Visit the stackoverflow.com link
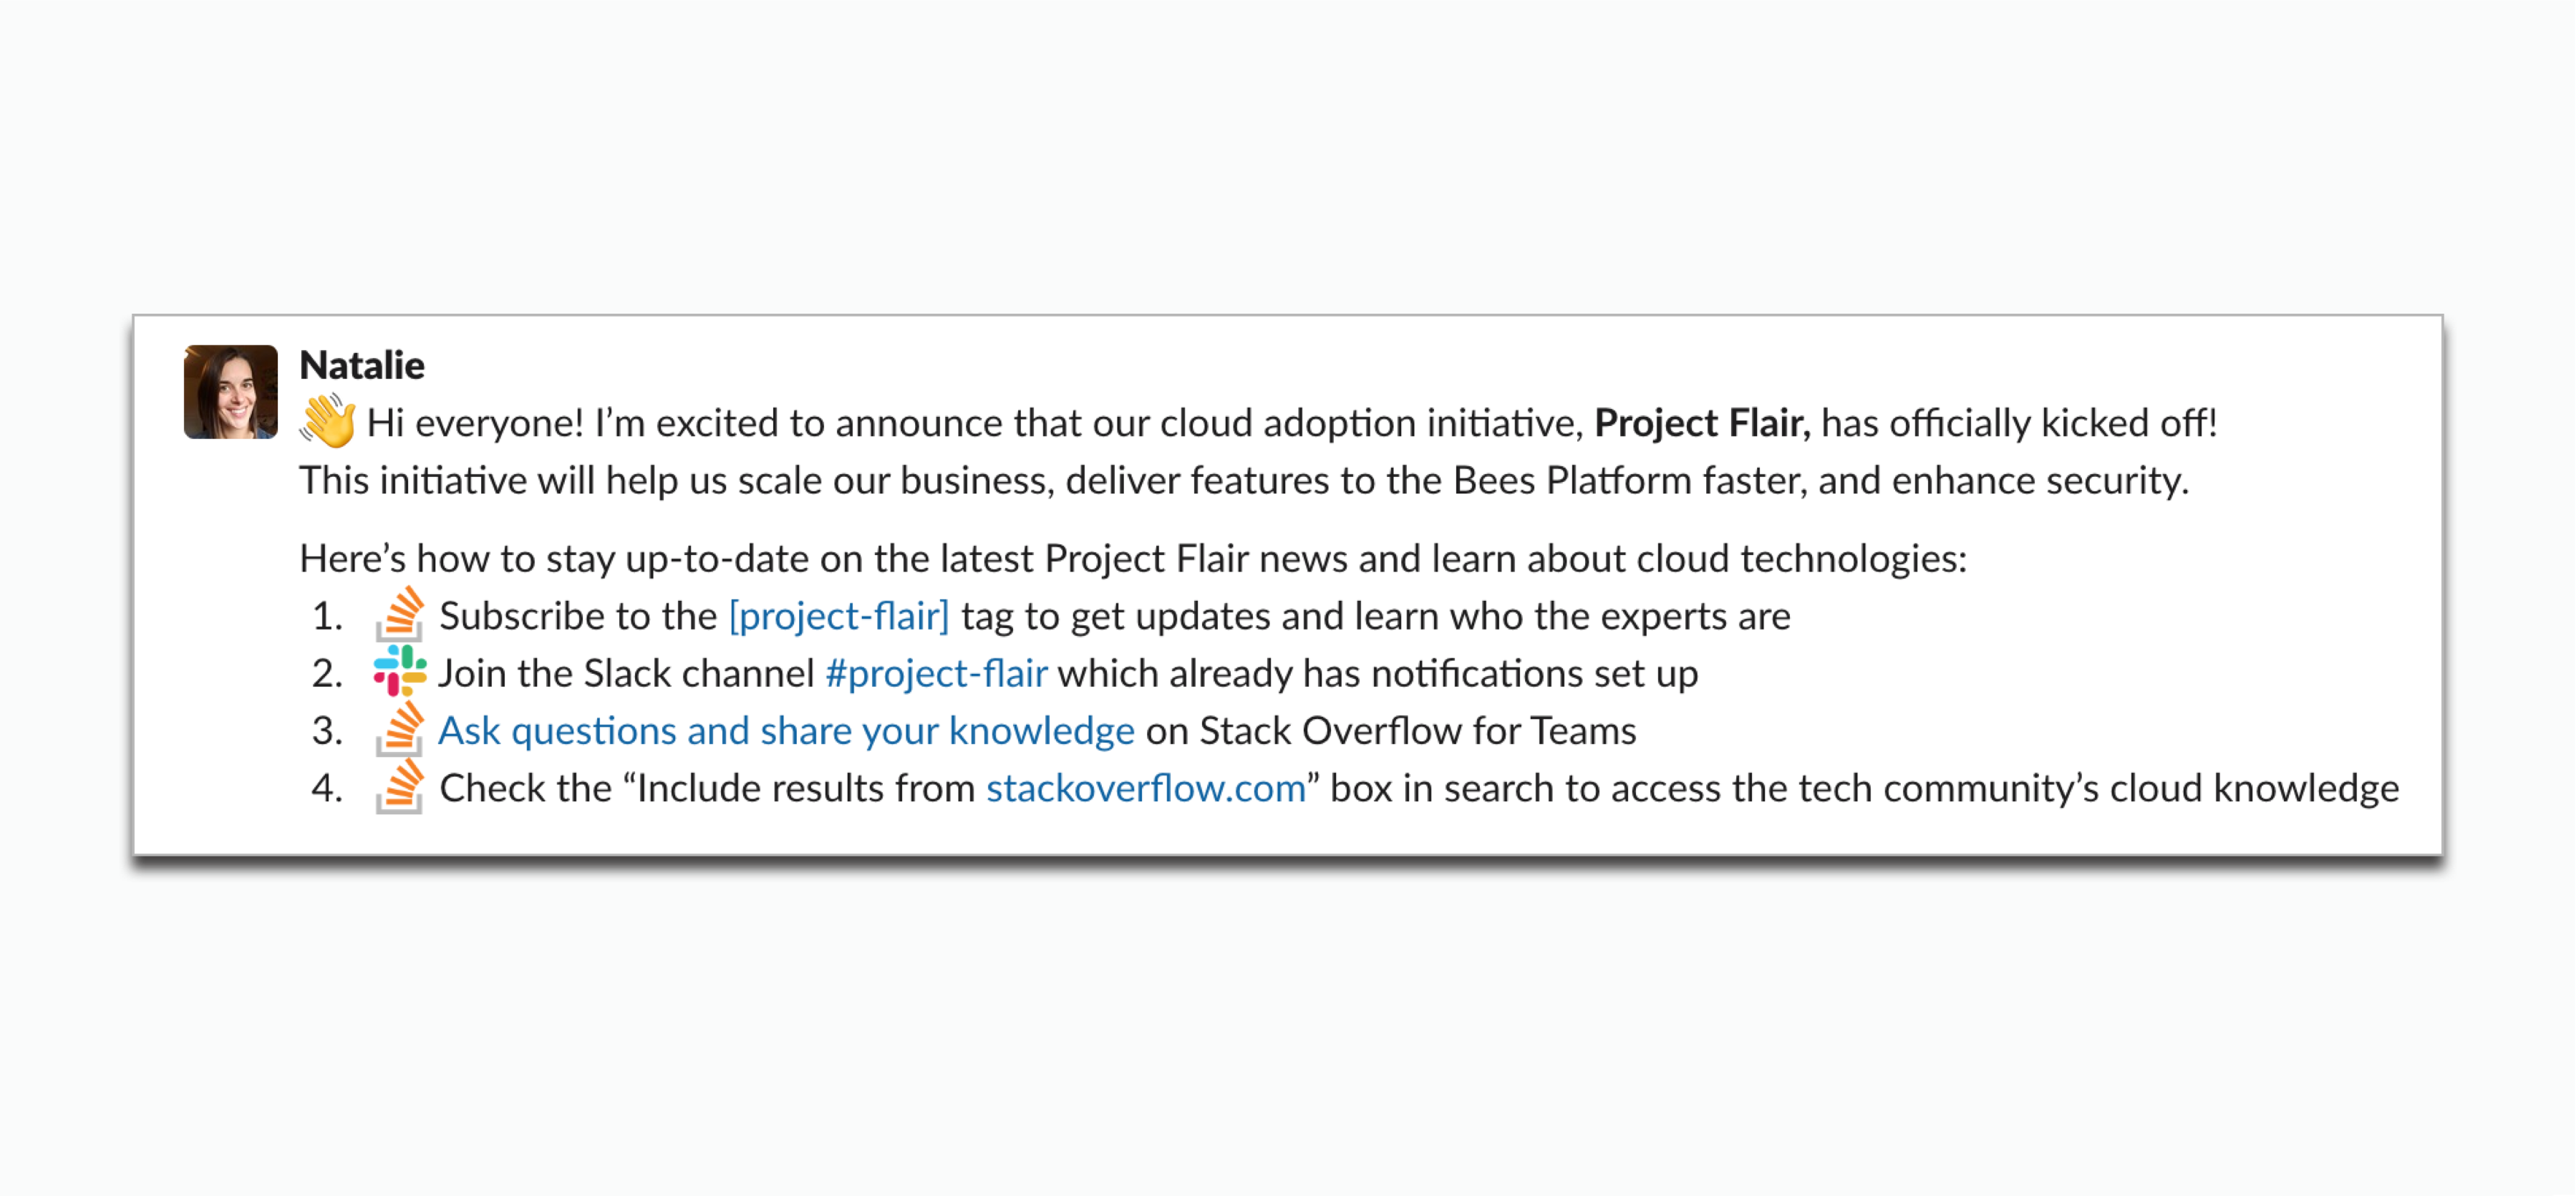This screenshot has width=2576, height=1196. coord(1146,789)
